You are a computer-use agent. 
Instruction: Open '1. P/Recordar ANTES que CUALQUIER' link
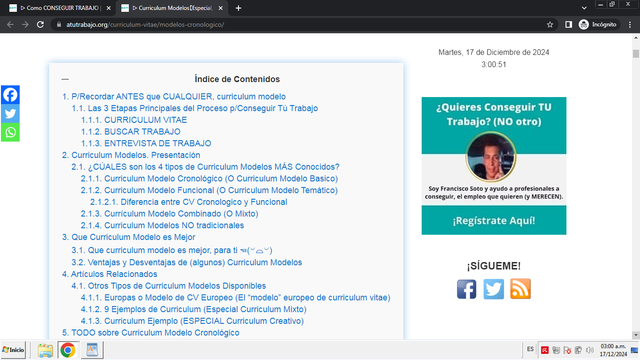point(174,97)
